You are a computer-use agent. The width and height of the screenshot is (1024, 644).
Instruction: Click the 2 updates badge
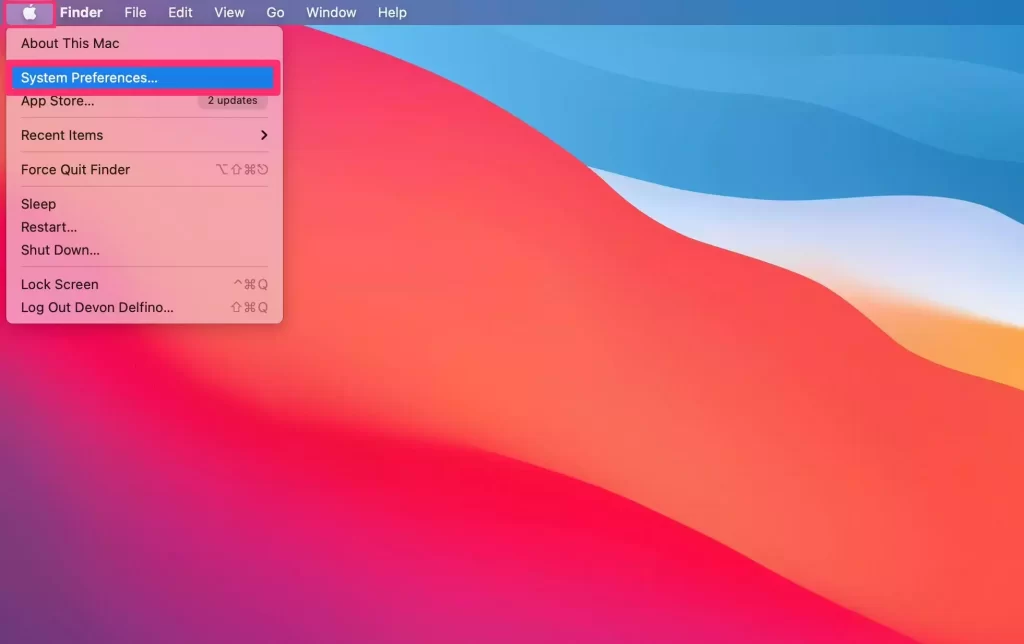(232, 101)
